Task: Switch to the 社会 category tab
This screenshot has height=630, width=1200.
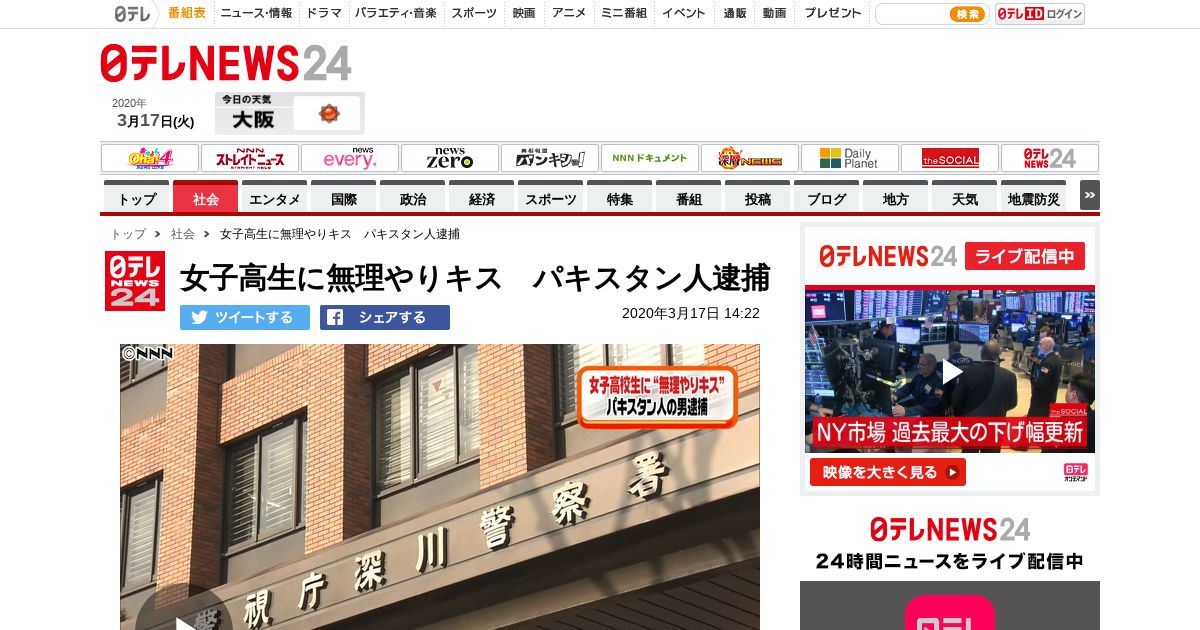Action: tap(206, 197)
